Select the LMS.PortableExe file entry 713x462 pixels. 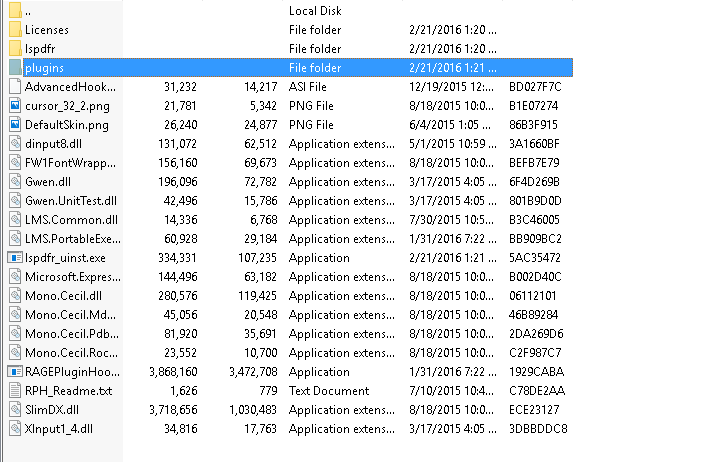point(71,239)
